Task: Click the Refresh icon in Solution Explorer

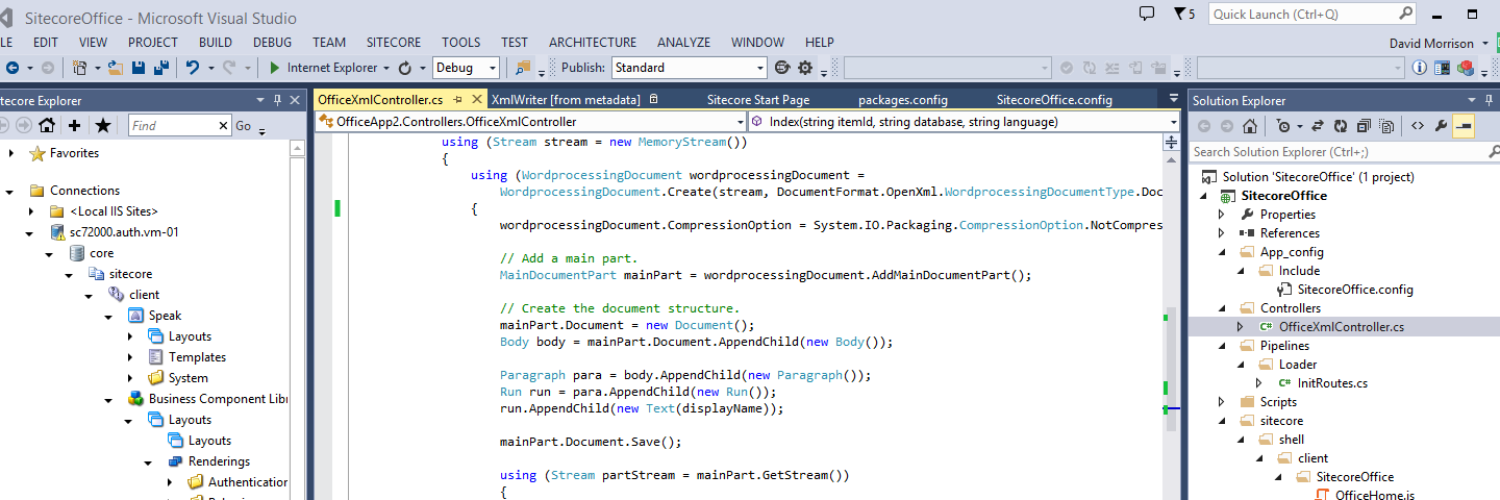Action: click(x=1341, y=126)
